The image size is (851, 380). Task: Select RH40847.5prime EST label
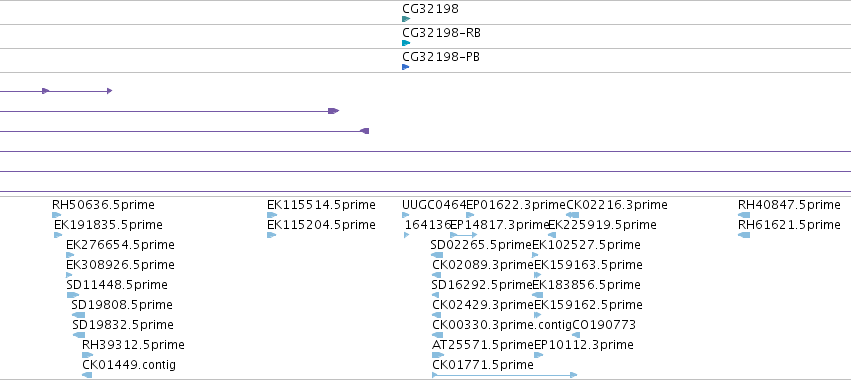pyautogui.click(x=789, y=205)
